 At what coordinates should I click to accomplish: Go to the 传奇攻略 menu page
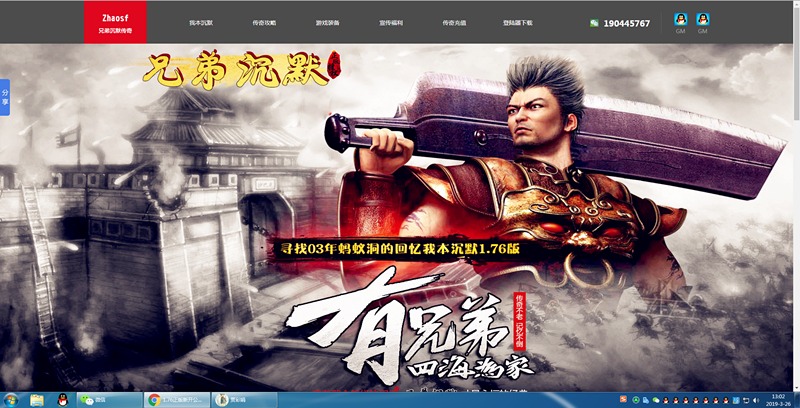point(264,23)
